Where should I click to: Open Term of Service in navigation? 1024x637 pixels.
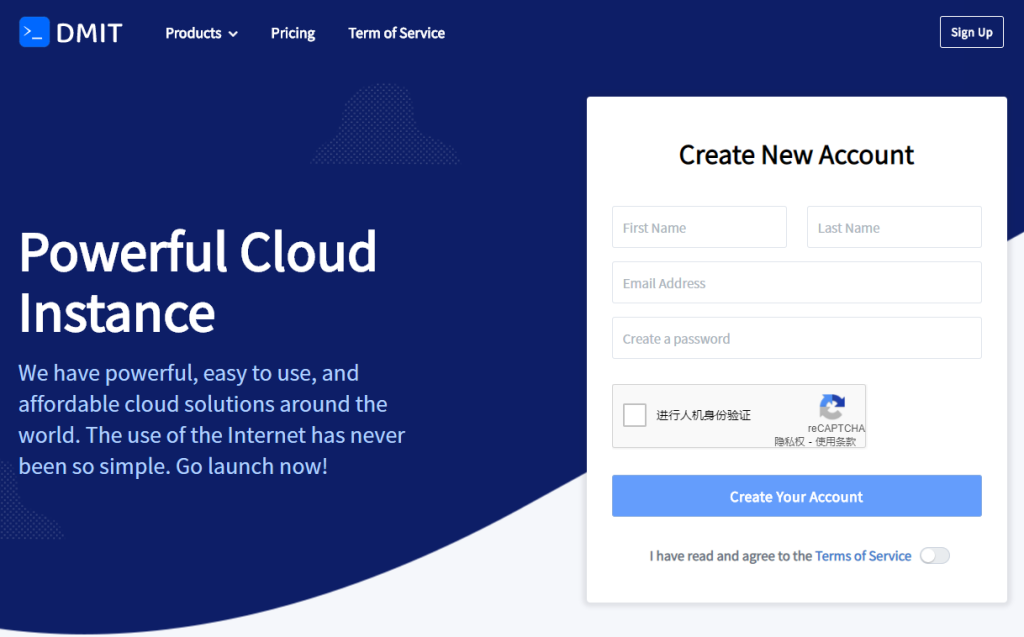[396, 33]
